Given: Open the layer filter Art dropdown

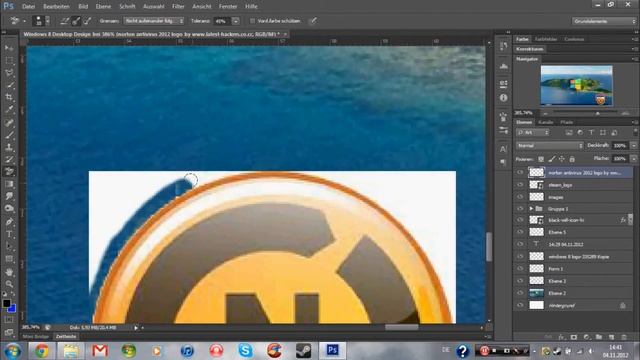Looking at the screenshot, I should pyautogui.click(x=533, y=133).
